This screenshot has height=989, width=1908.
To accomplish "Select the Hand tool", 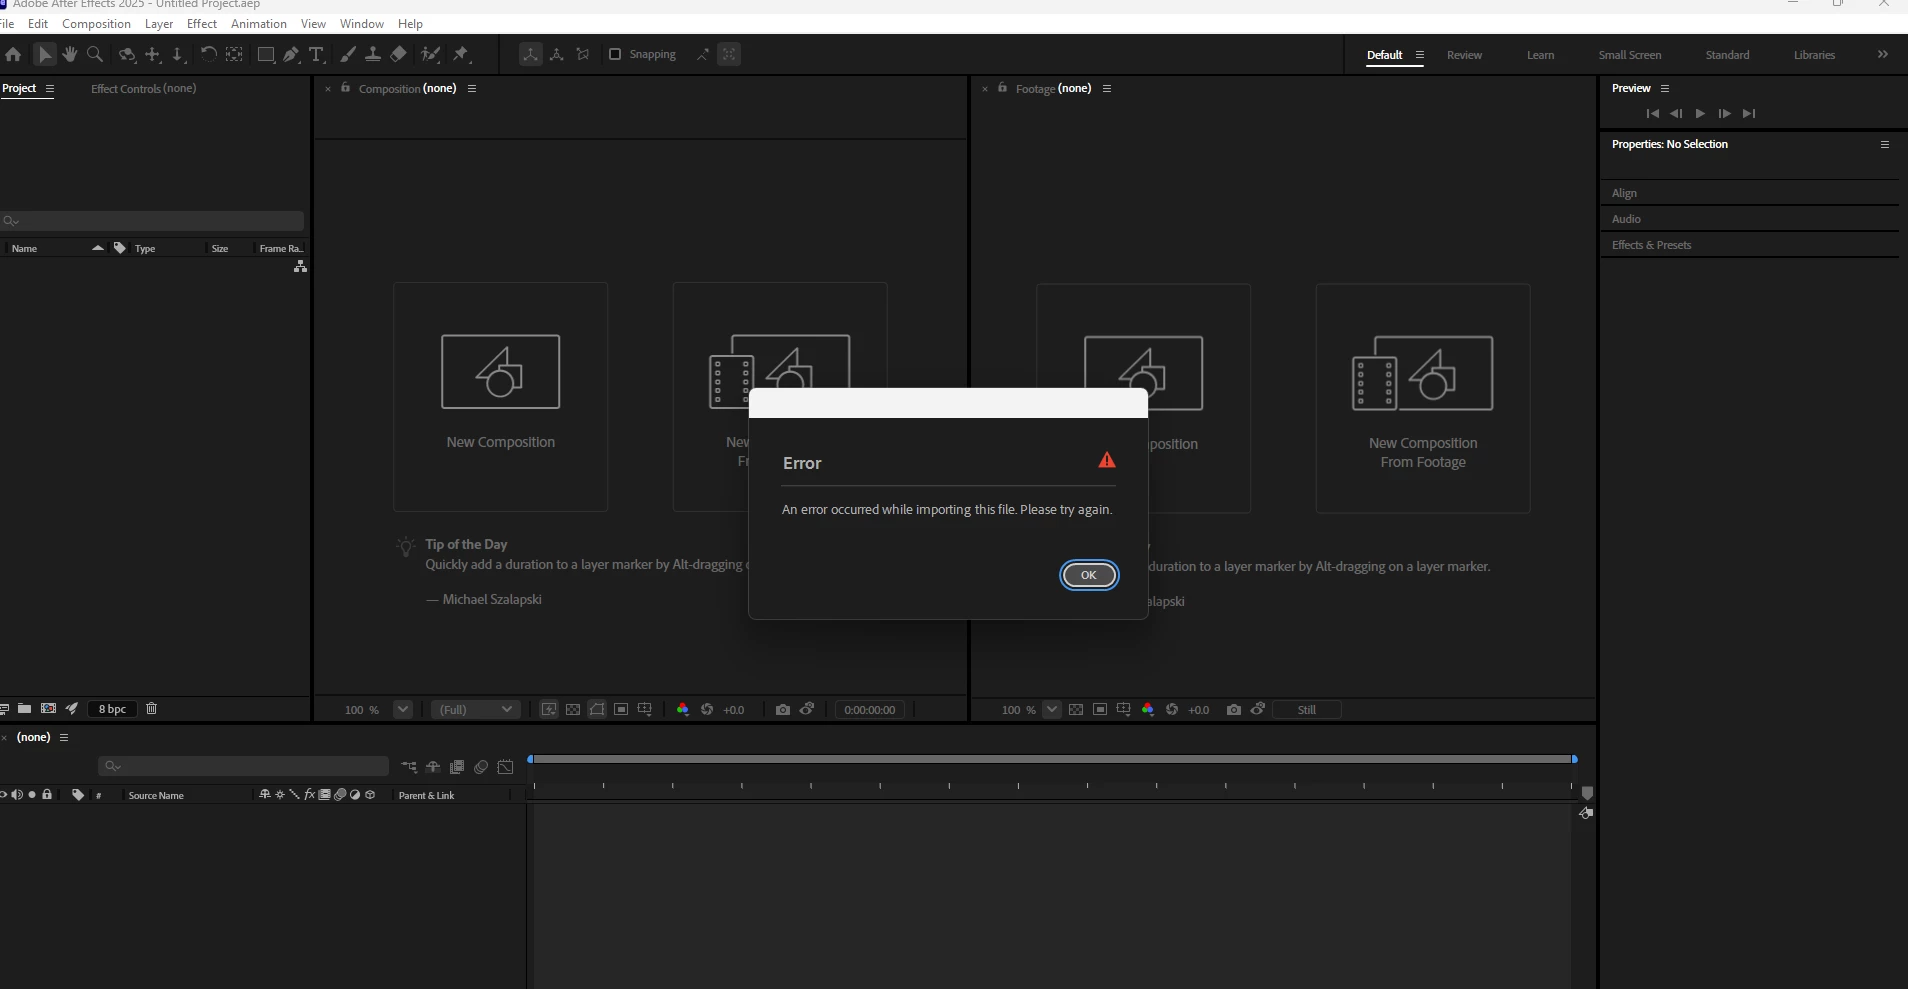I will pyautogui.click(x=70, y=55).
